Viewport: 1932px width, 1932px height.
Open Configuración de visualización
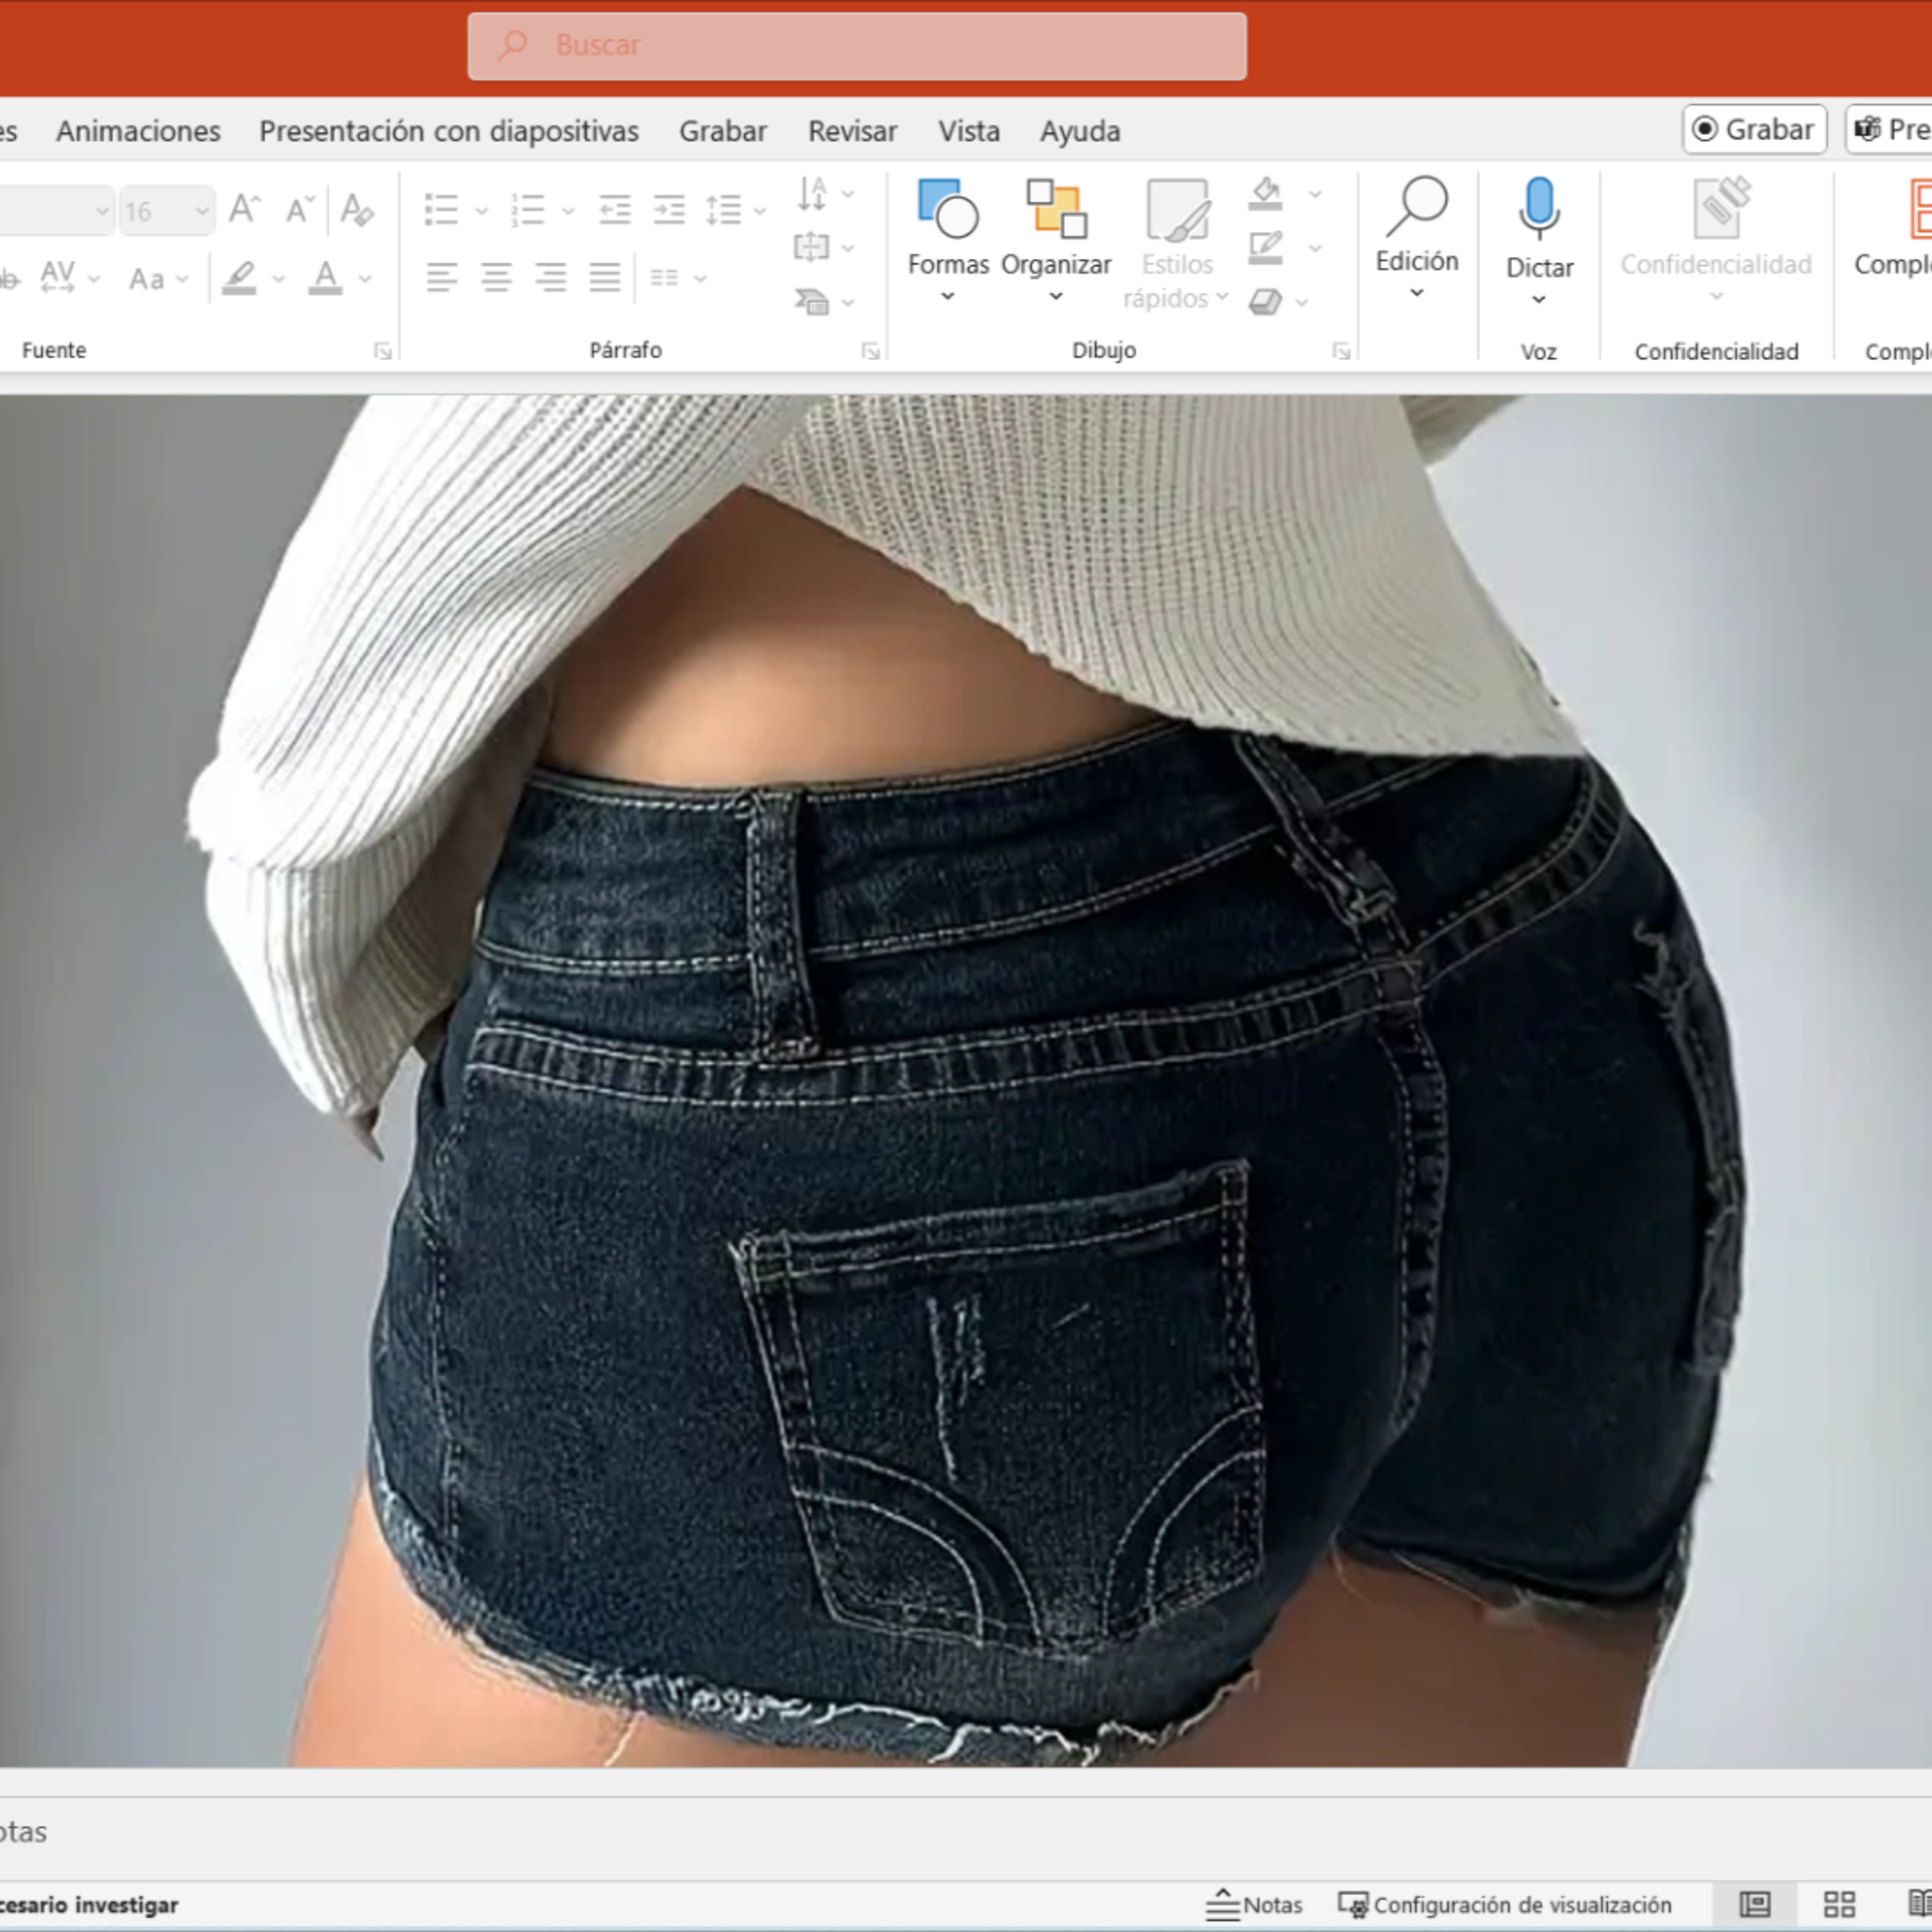(1505, 1905)
